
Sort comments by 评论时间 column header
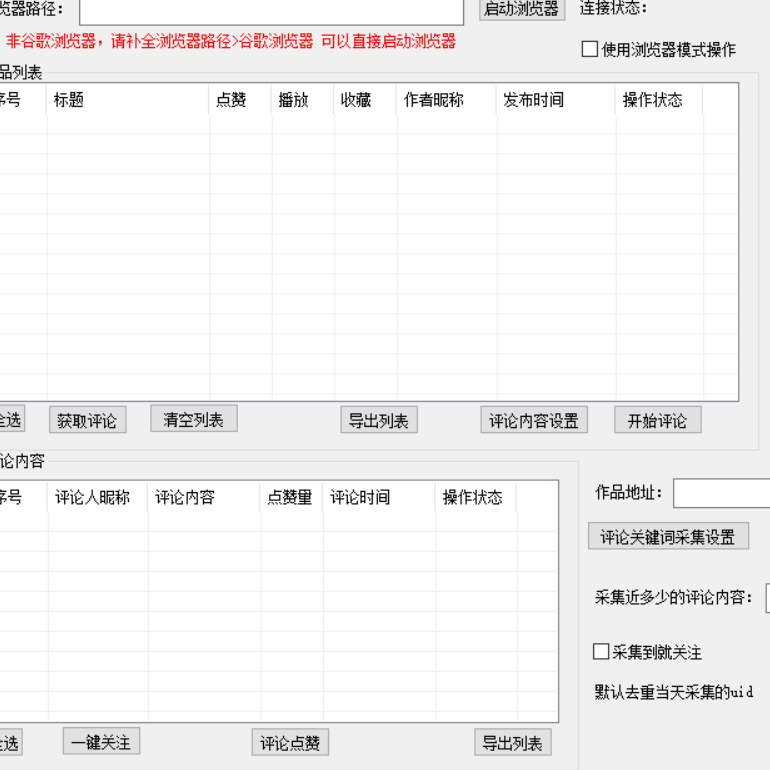pyautogui.click(x=379, y=497)
